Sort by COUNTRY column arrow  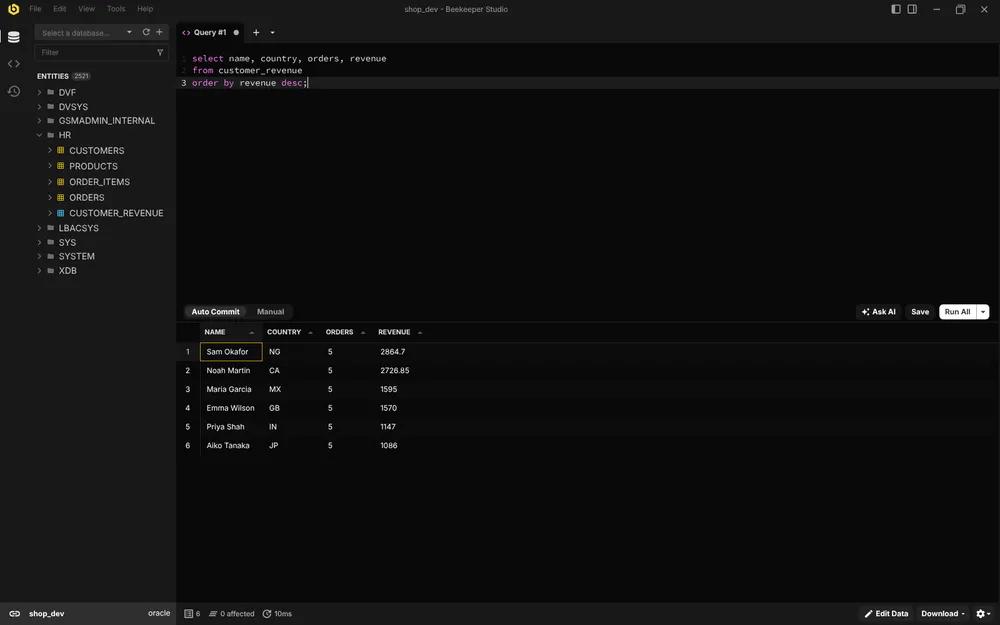[x=311, y=332]
